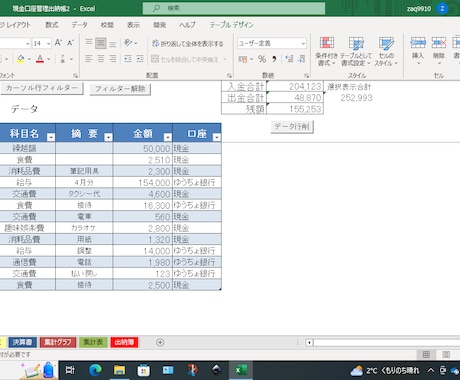Viewport: 460px width, 380px height.
Task: Open the fill color dropdown arrow
Action: click(x=29, y=59)
